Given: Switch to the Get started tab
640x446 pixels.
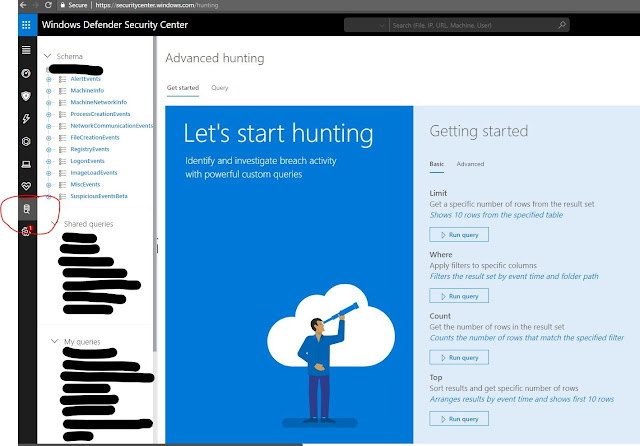Looking at the screenshot, I should coord(183,88).
